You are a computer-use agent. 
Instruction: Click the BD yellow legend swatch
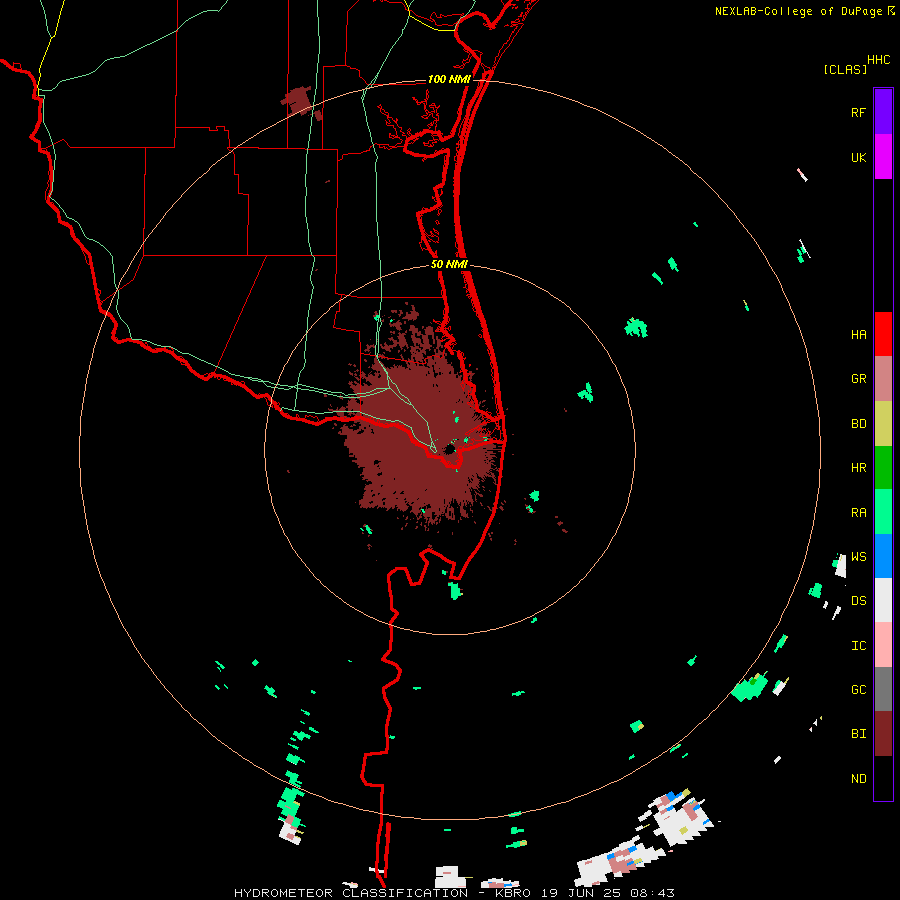tap(883, 424)
